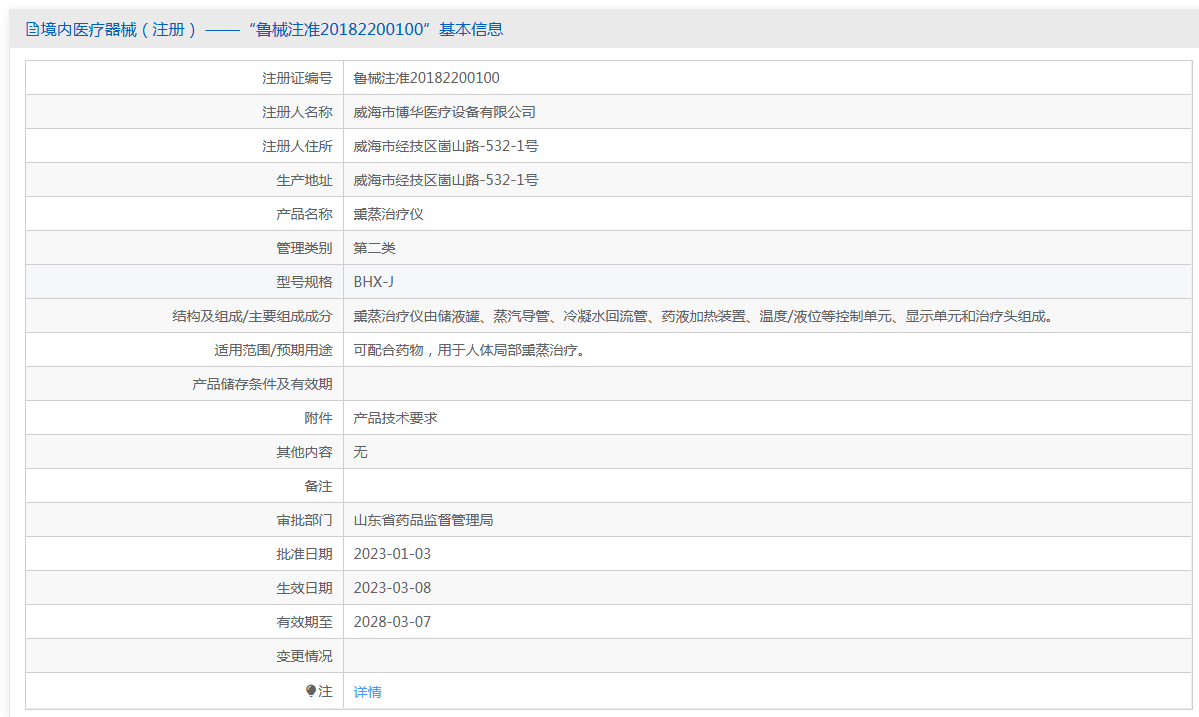Select model value BHX-J
The width and height of the screenshot is (1199, 717).
coord(373,282)
